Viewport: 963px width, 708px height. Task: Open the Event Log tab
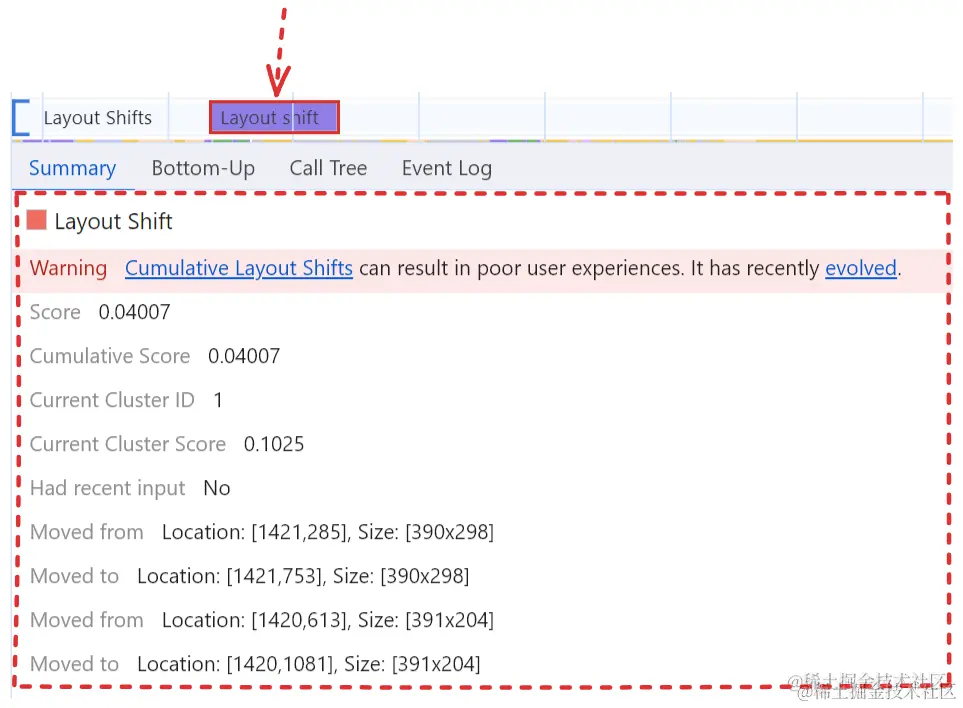click(447, 168)
